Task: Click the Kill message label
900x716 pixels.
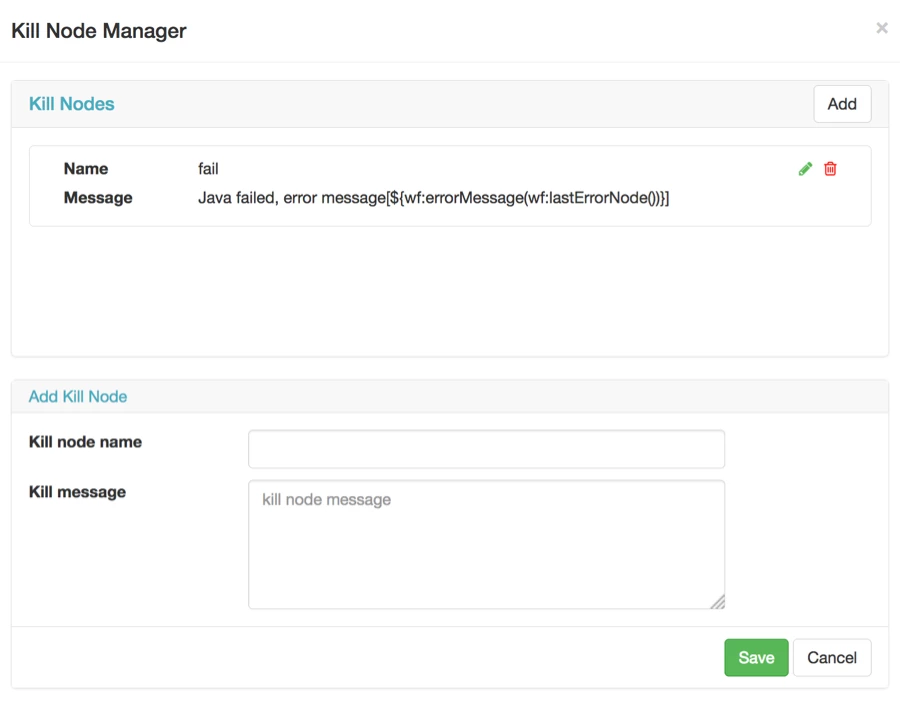Action: [77, 492]
